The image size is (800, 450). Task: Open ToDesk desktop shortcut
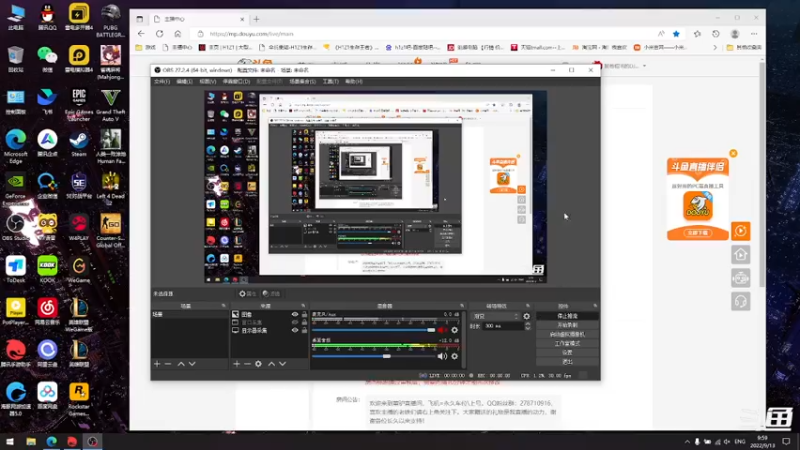(x=15, y=269)
